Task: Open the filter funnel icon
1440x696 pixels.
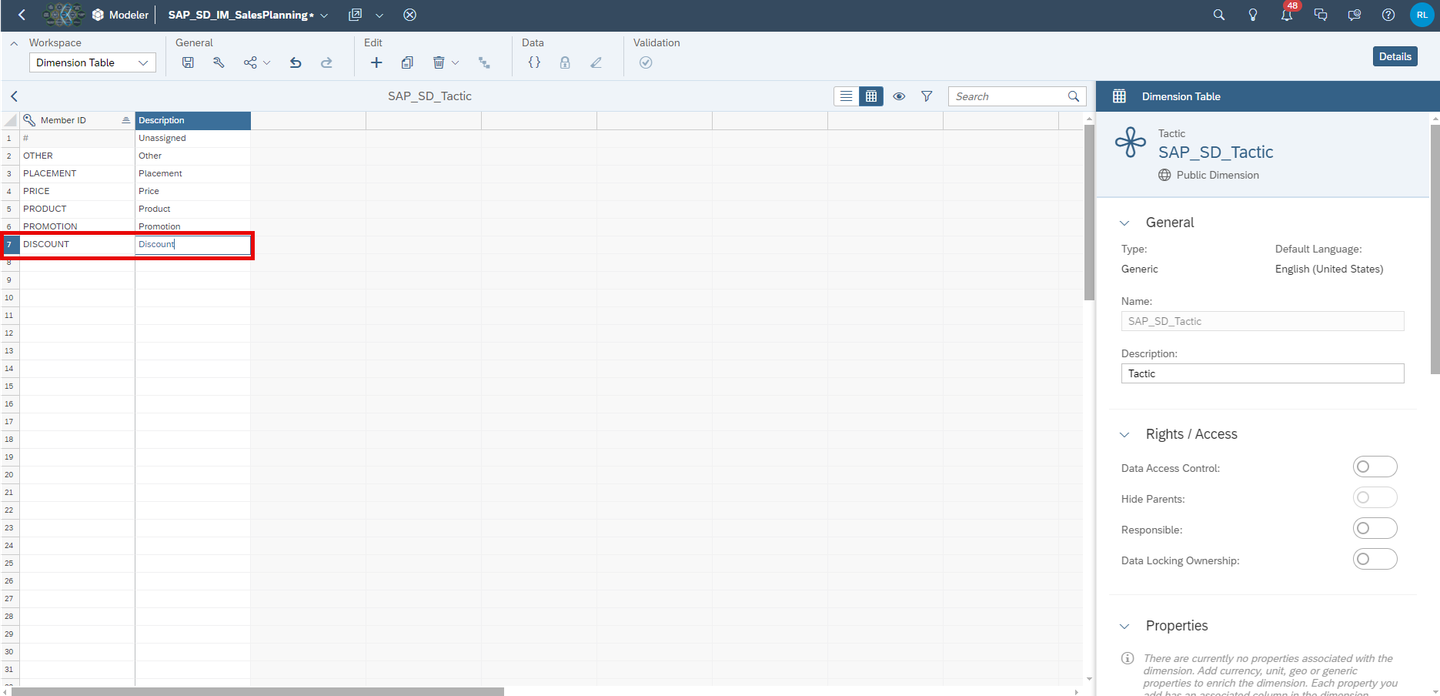Action: 927,97
